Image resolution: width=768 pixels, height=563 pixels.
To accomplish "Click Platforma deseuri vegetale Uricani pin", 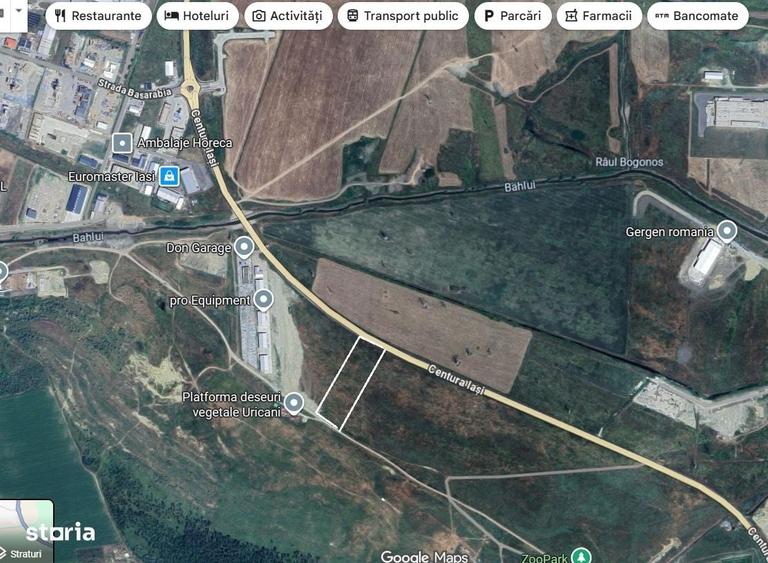I will [x=294, y=404].
